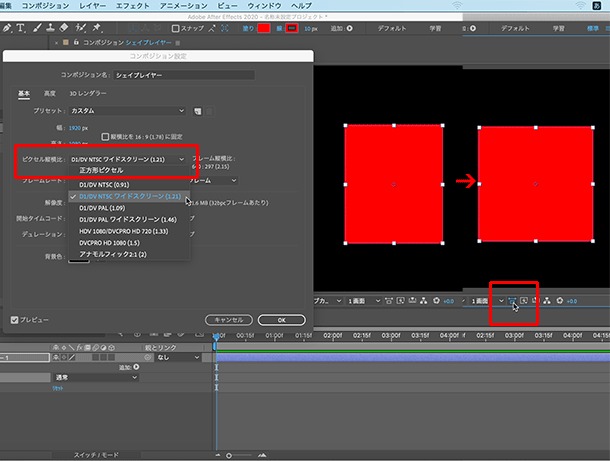Image resolution: width=610 pixels, height=461 pixels.
Task: Select the Eraser tool
Action: coord(64,28)
